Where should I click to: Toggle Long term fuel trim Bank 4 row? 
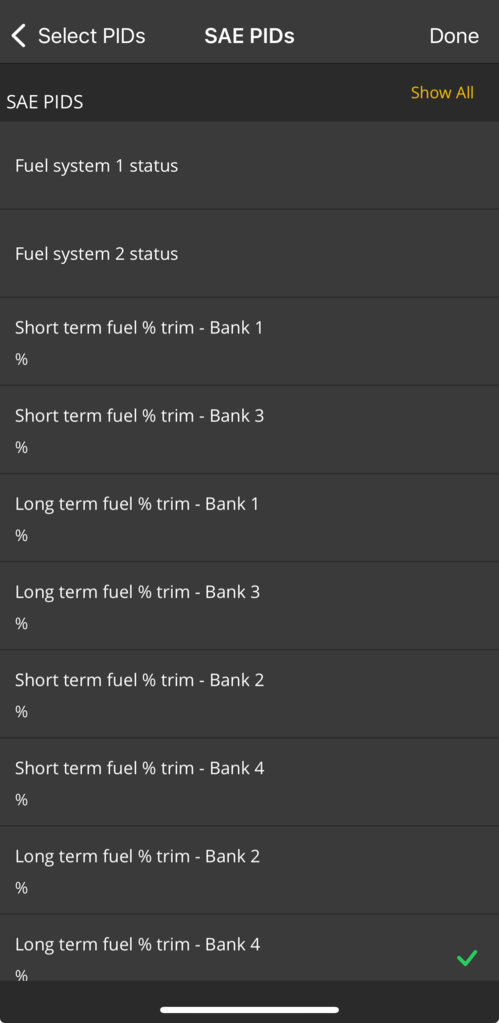pos(249,947)
